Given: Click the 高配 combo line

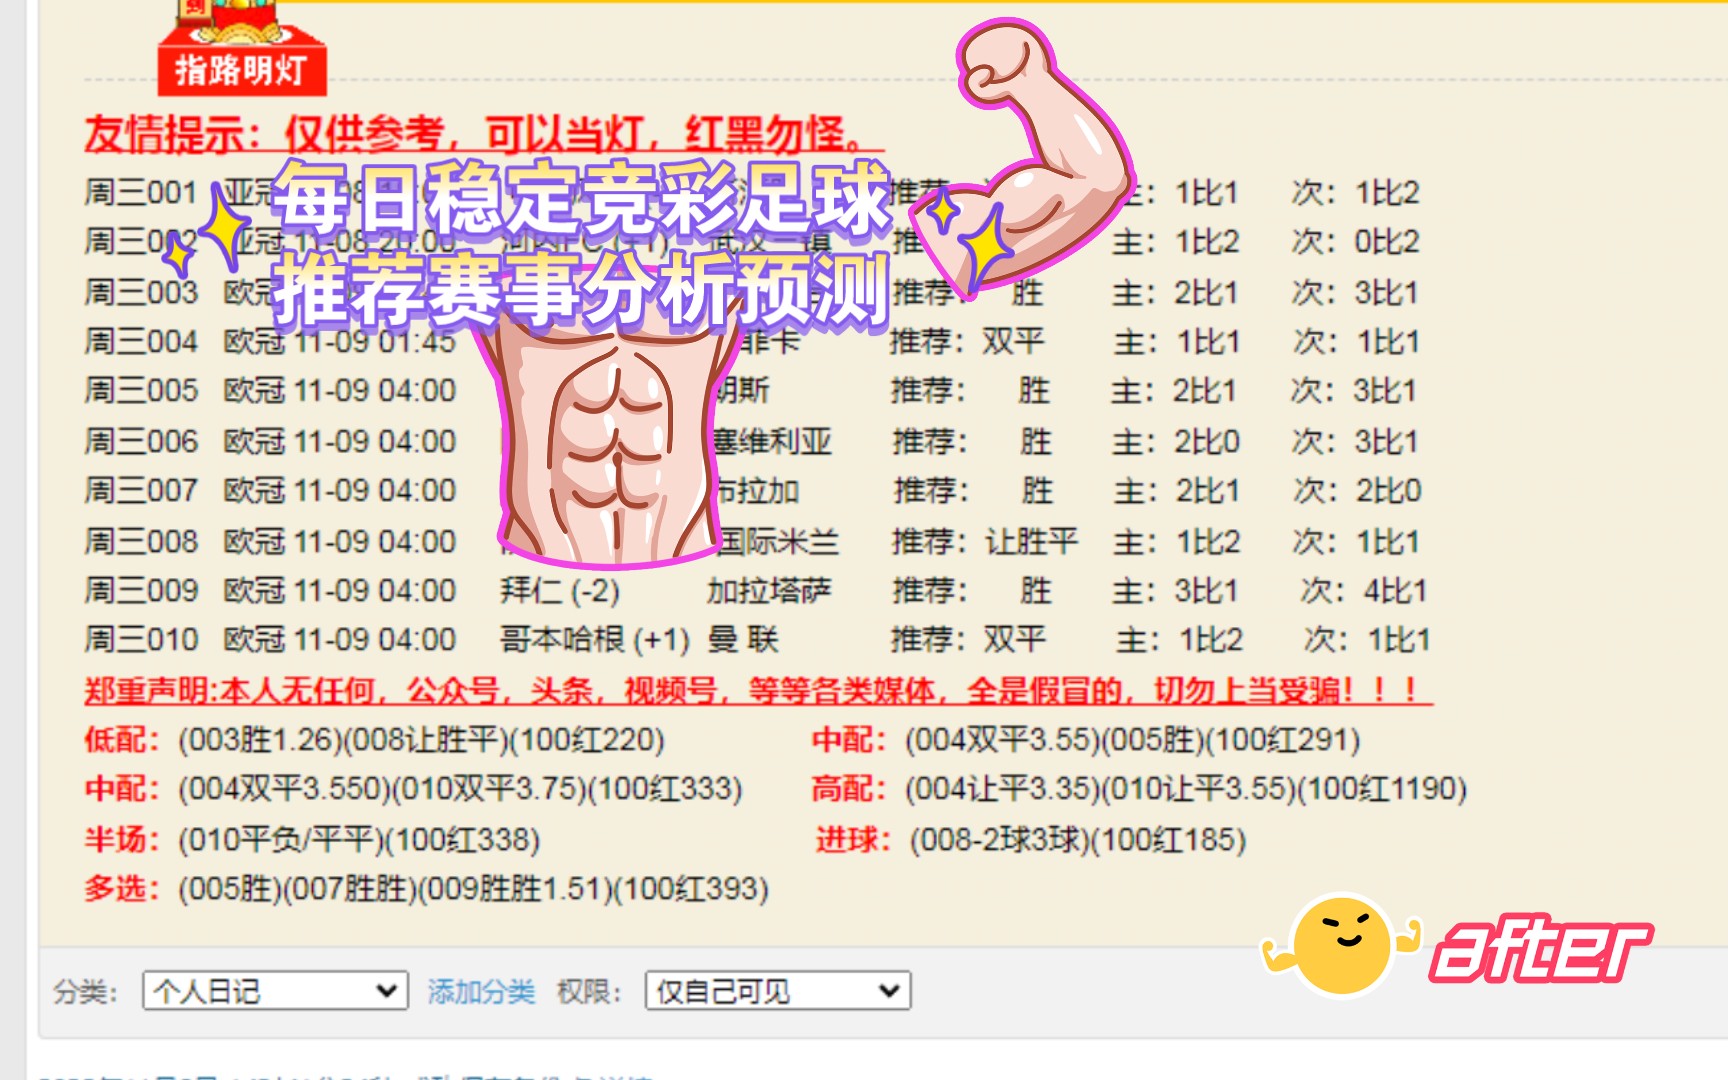Looking at the screenshot, I should tap(1138, 789).
